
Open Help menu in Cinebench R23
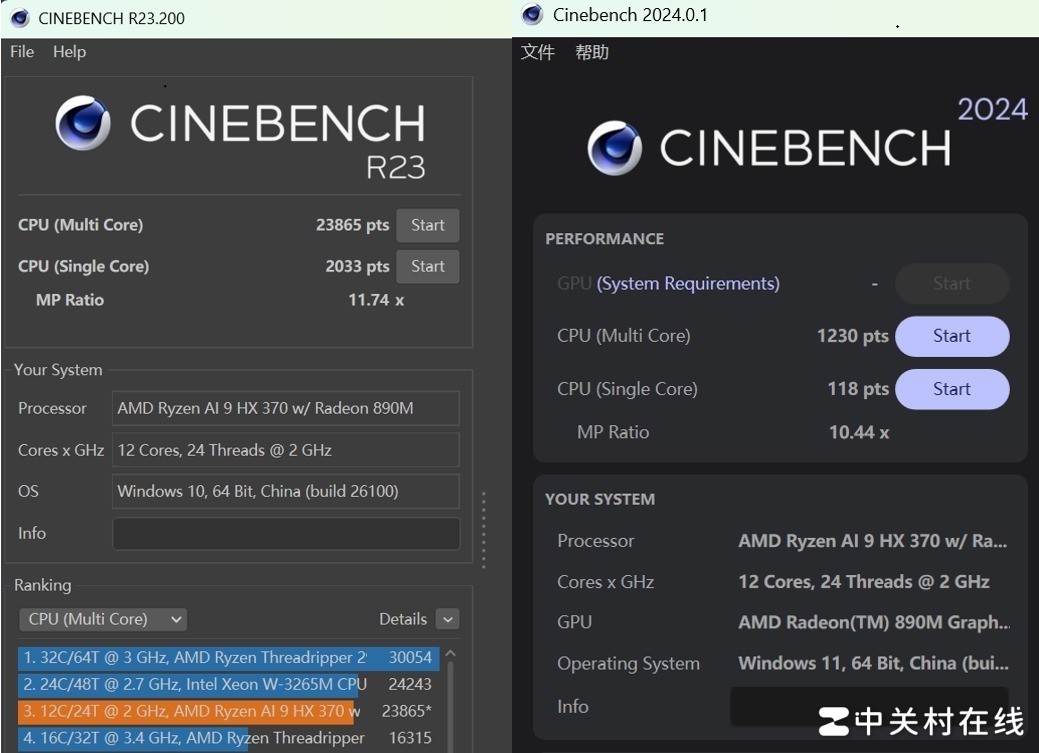point(70,52)
